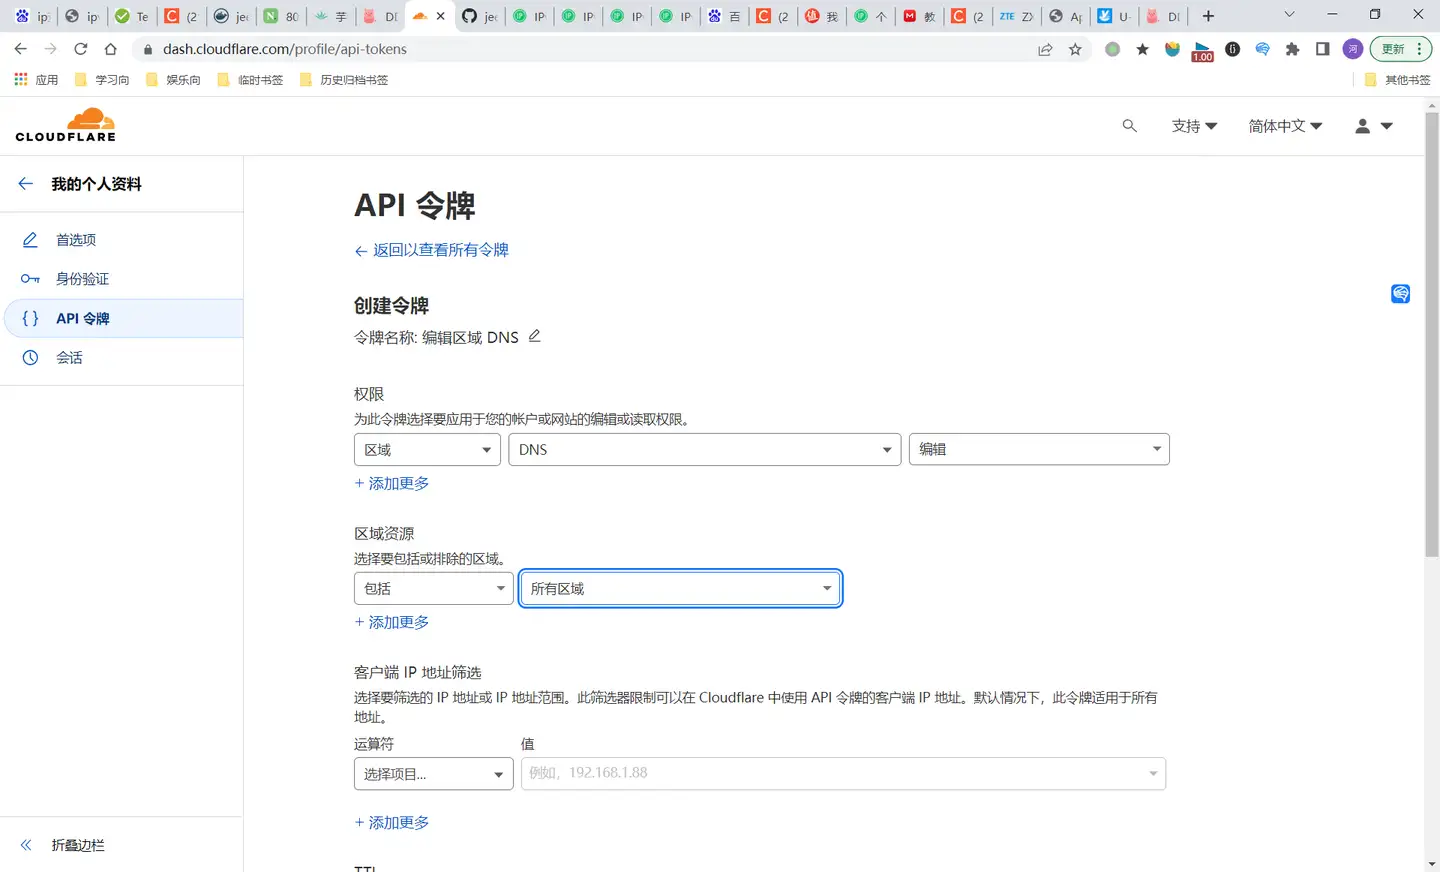The width and height of the screenshot is (1440, 872).
Task: Switch to the GitHub browser tab
Action: point(480,16)
